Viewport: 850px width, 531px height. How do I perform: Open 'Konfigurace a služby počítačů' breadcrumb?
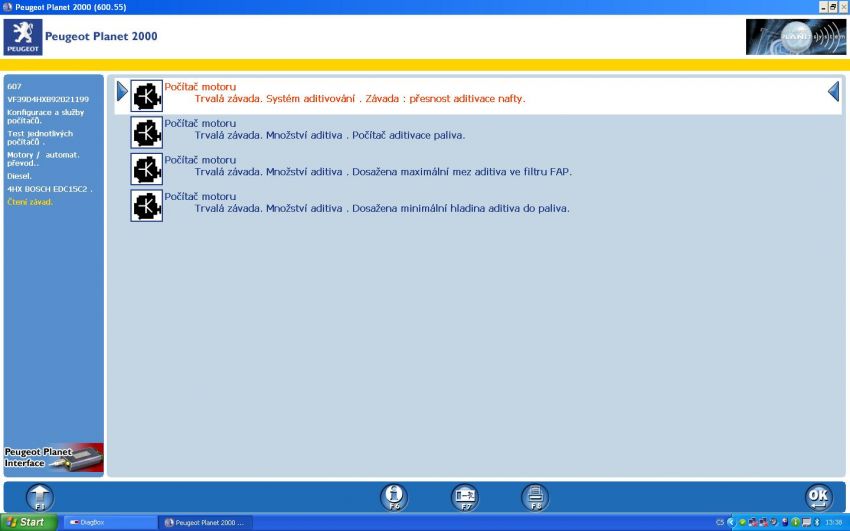click(x=46, y=116)
